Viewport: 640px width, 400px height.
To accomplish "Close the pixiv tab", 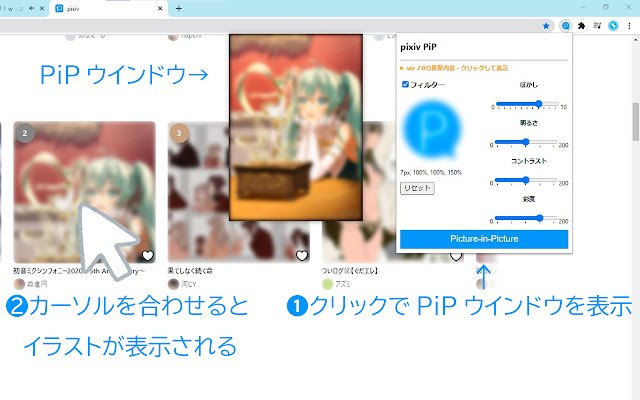I will tap(160, 8).
